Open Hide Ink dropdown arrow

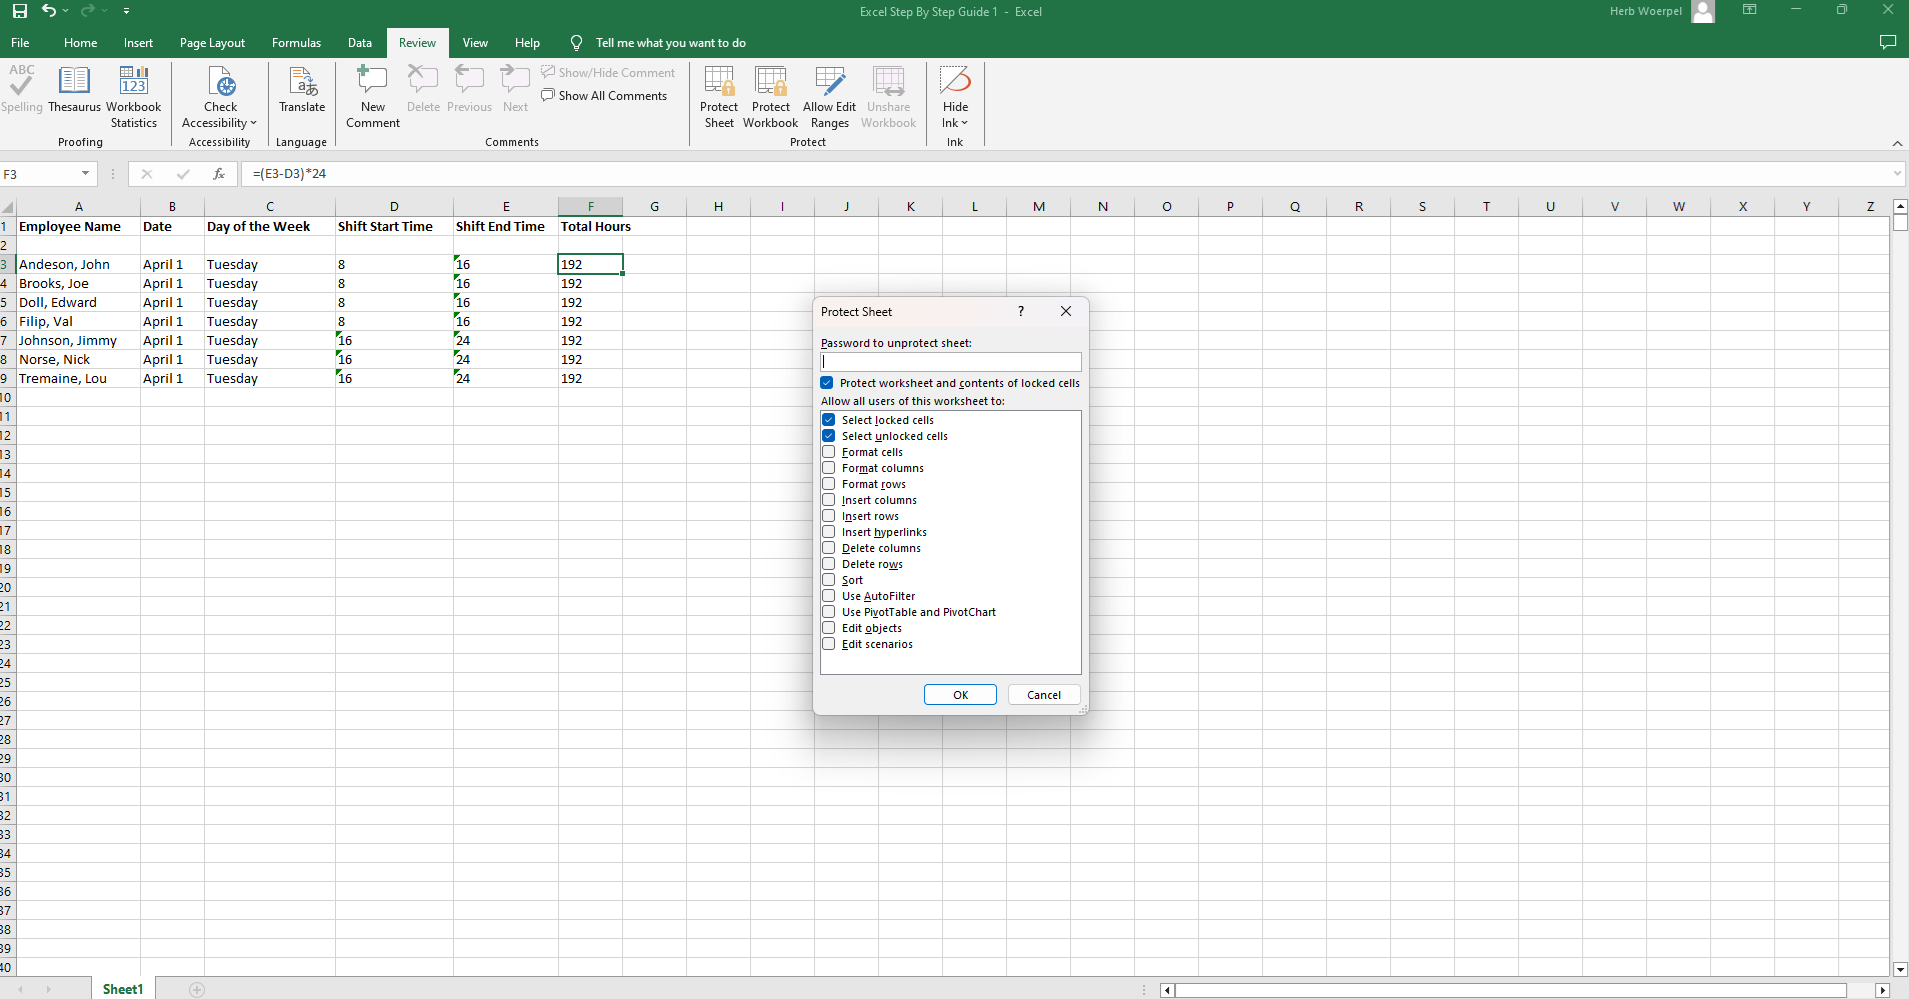pos(964,123)
